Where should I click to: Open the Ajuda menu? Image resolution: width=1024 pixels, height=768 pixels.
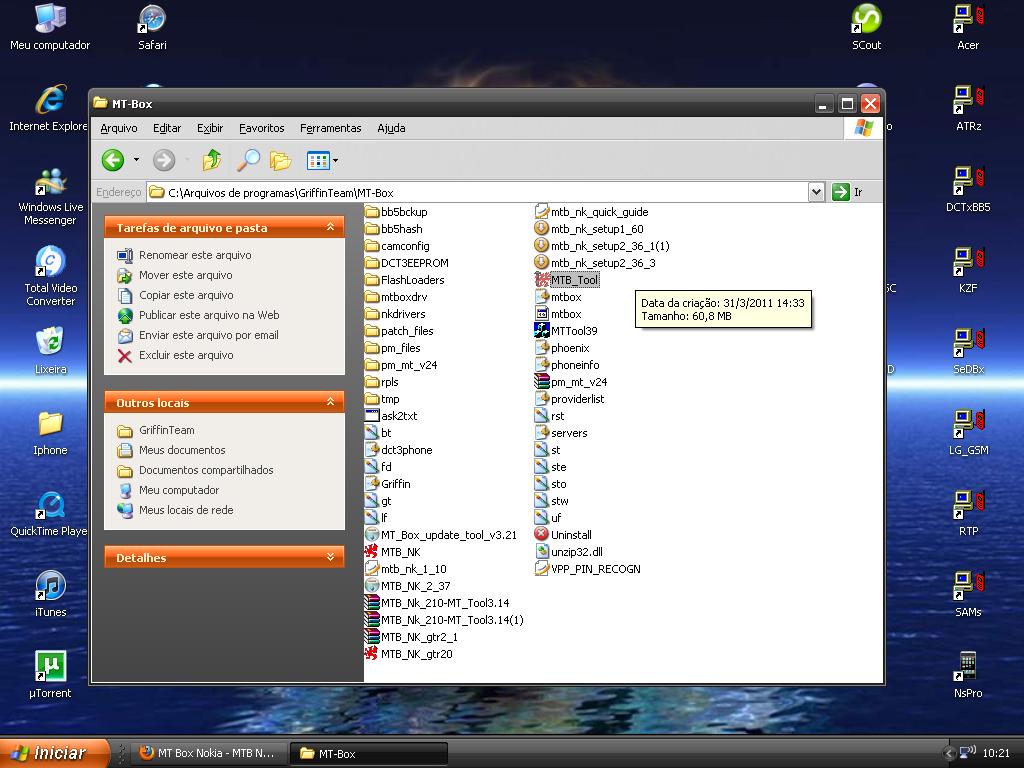click(391, 128)
